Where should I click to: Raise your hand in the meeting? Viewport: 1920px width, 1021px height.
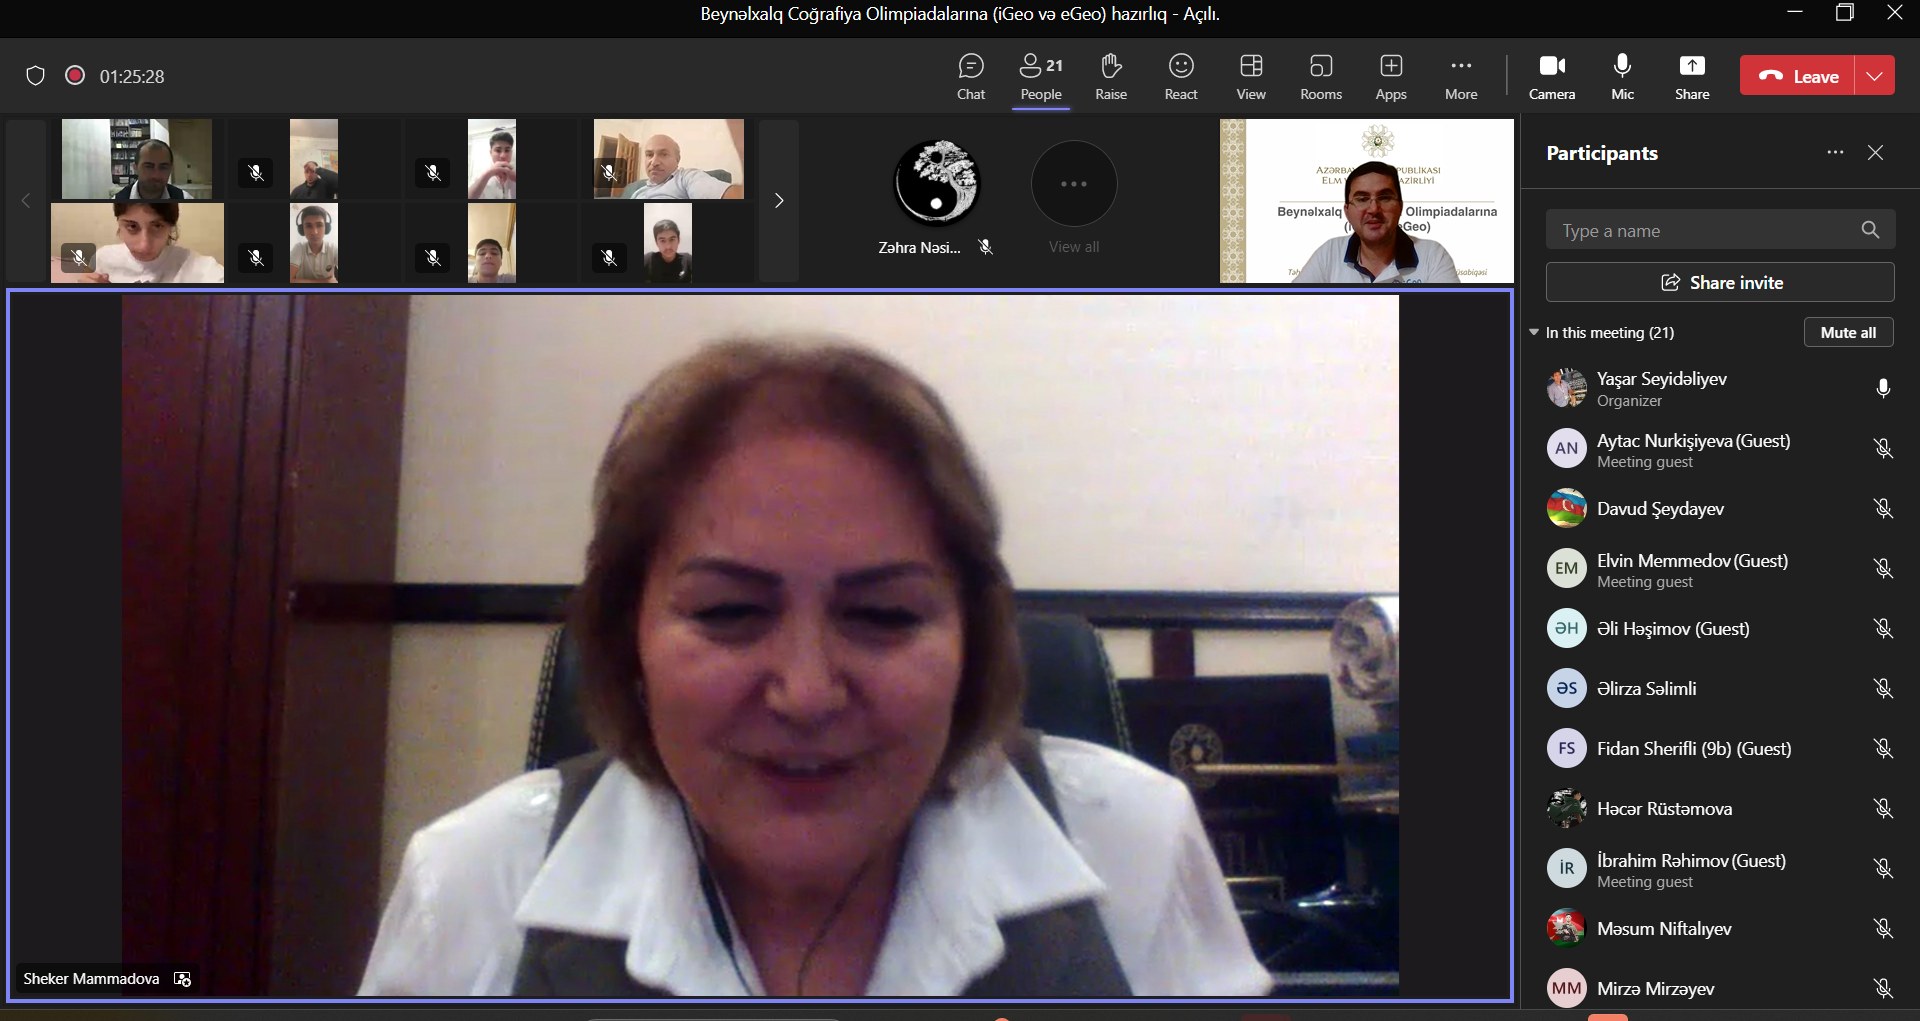click(1110, 77)
